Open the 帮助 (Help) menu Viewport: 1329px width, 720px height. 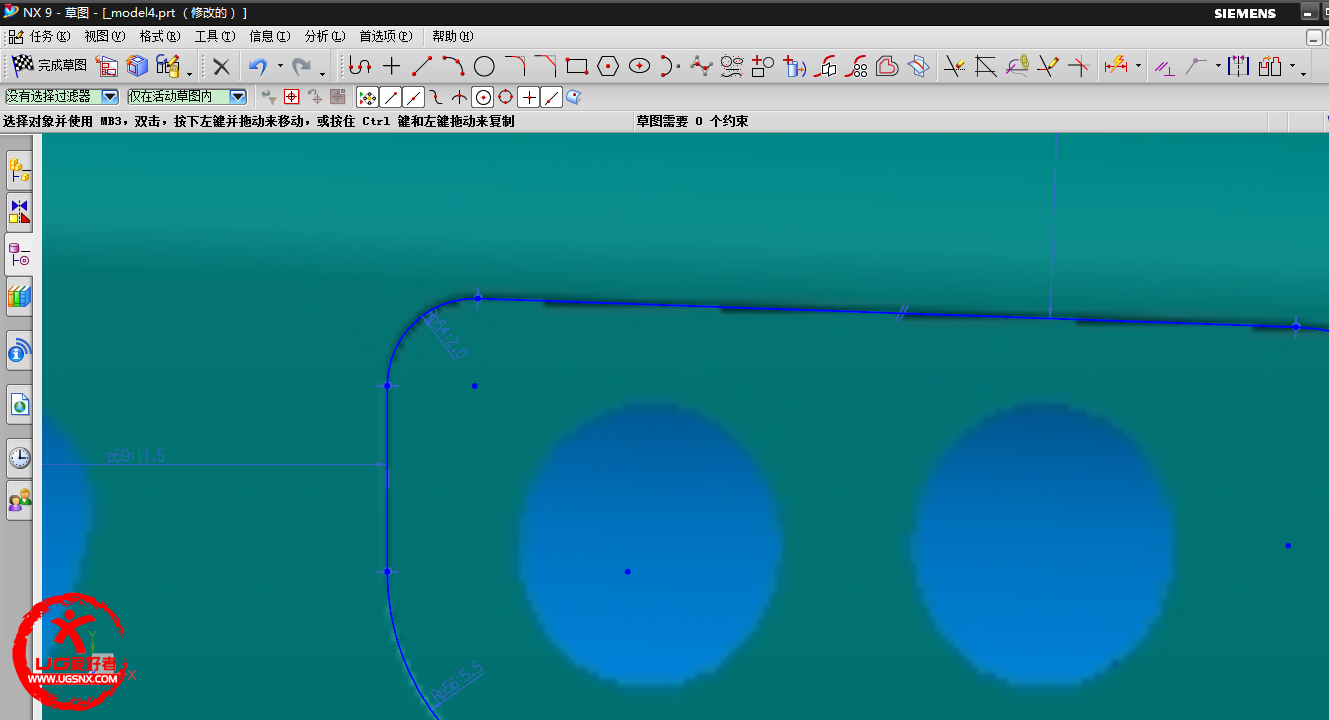pyautogui.click(x=453, y=36)
